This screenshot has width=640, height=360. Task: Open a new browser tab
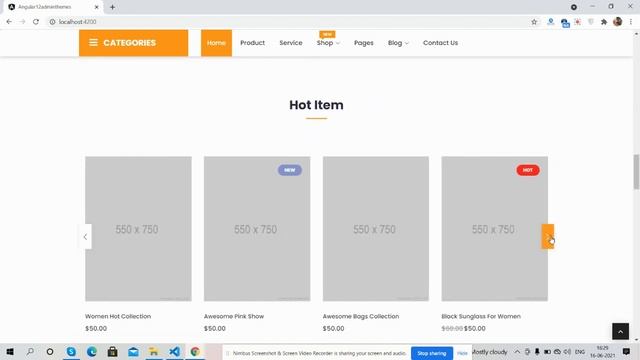(112, 7)
